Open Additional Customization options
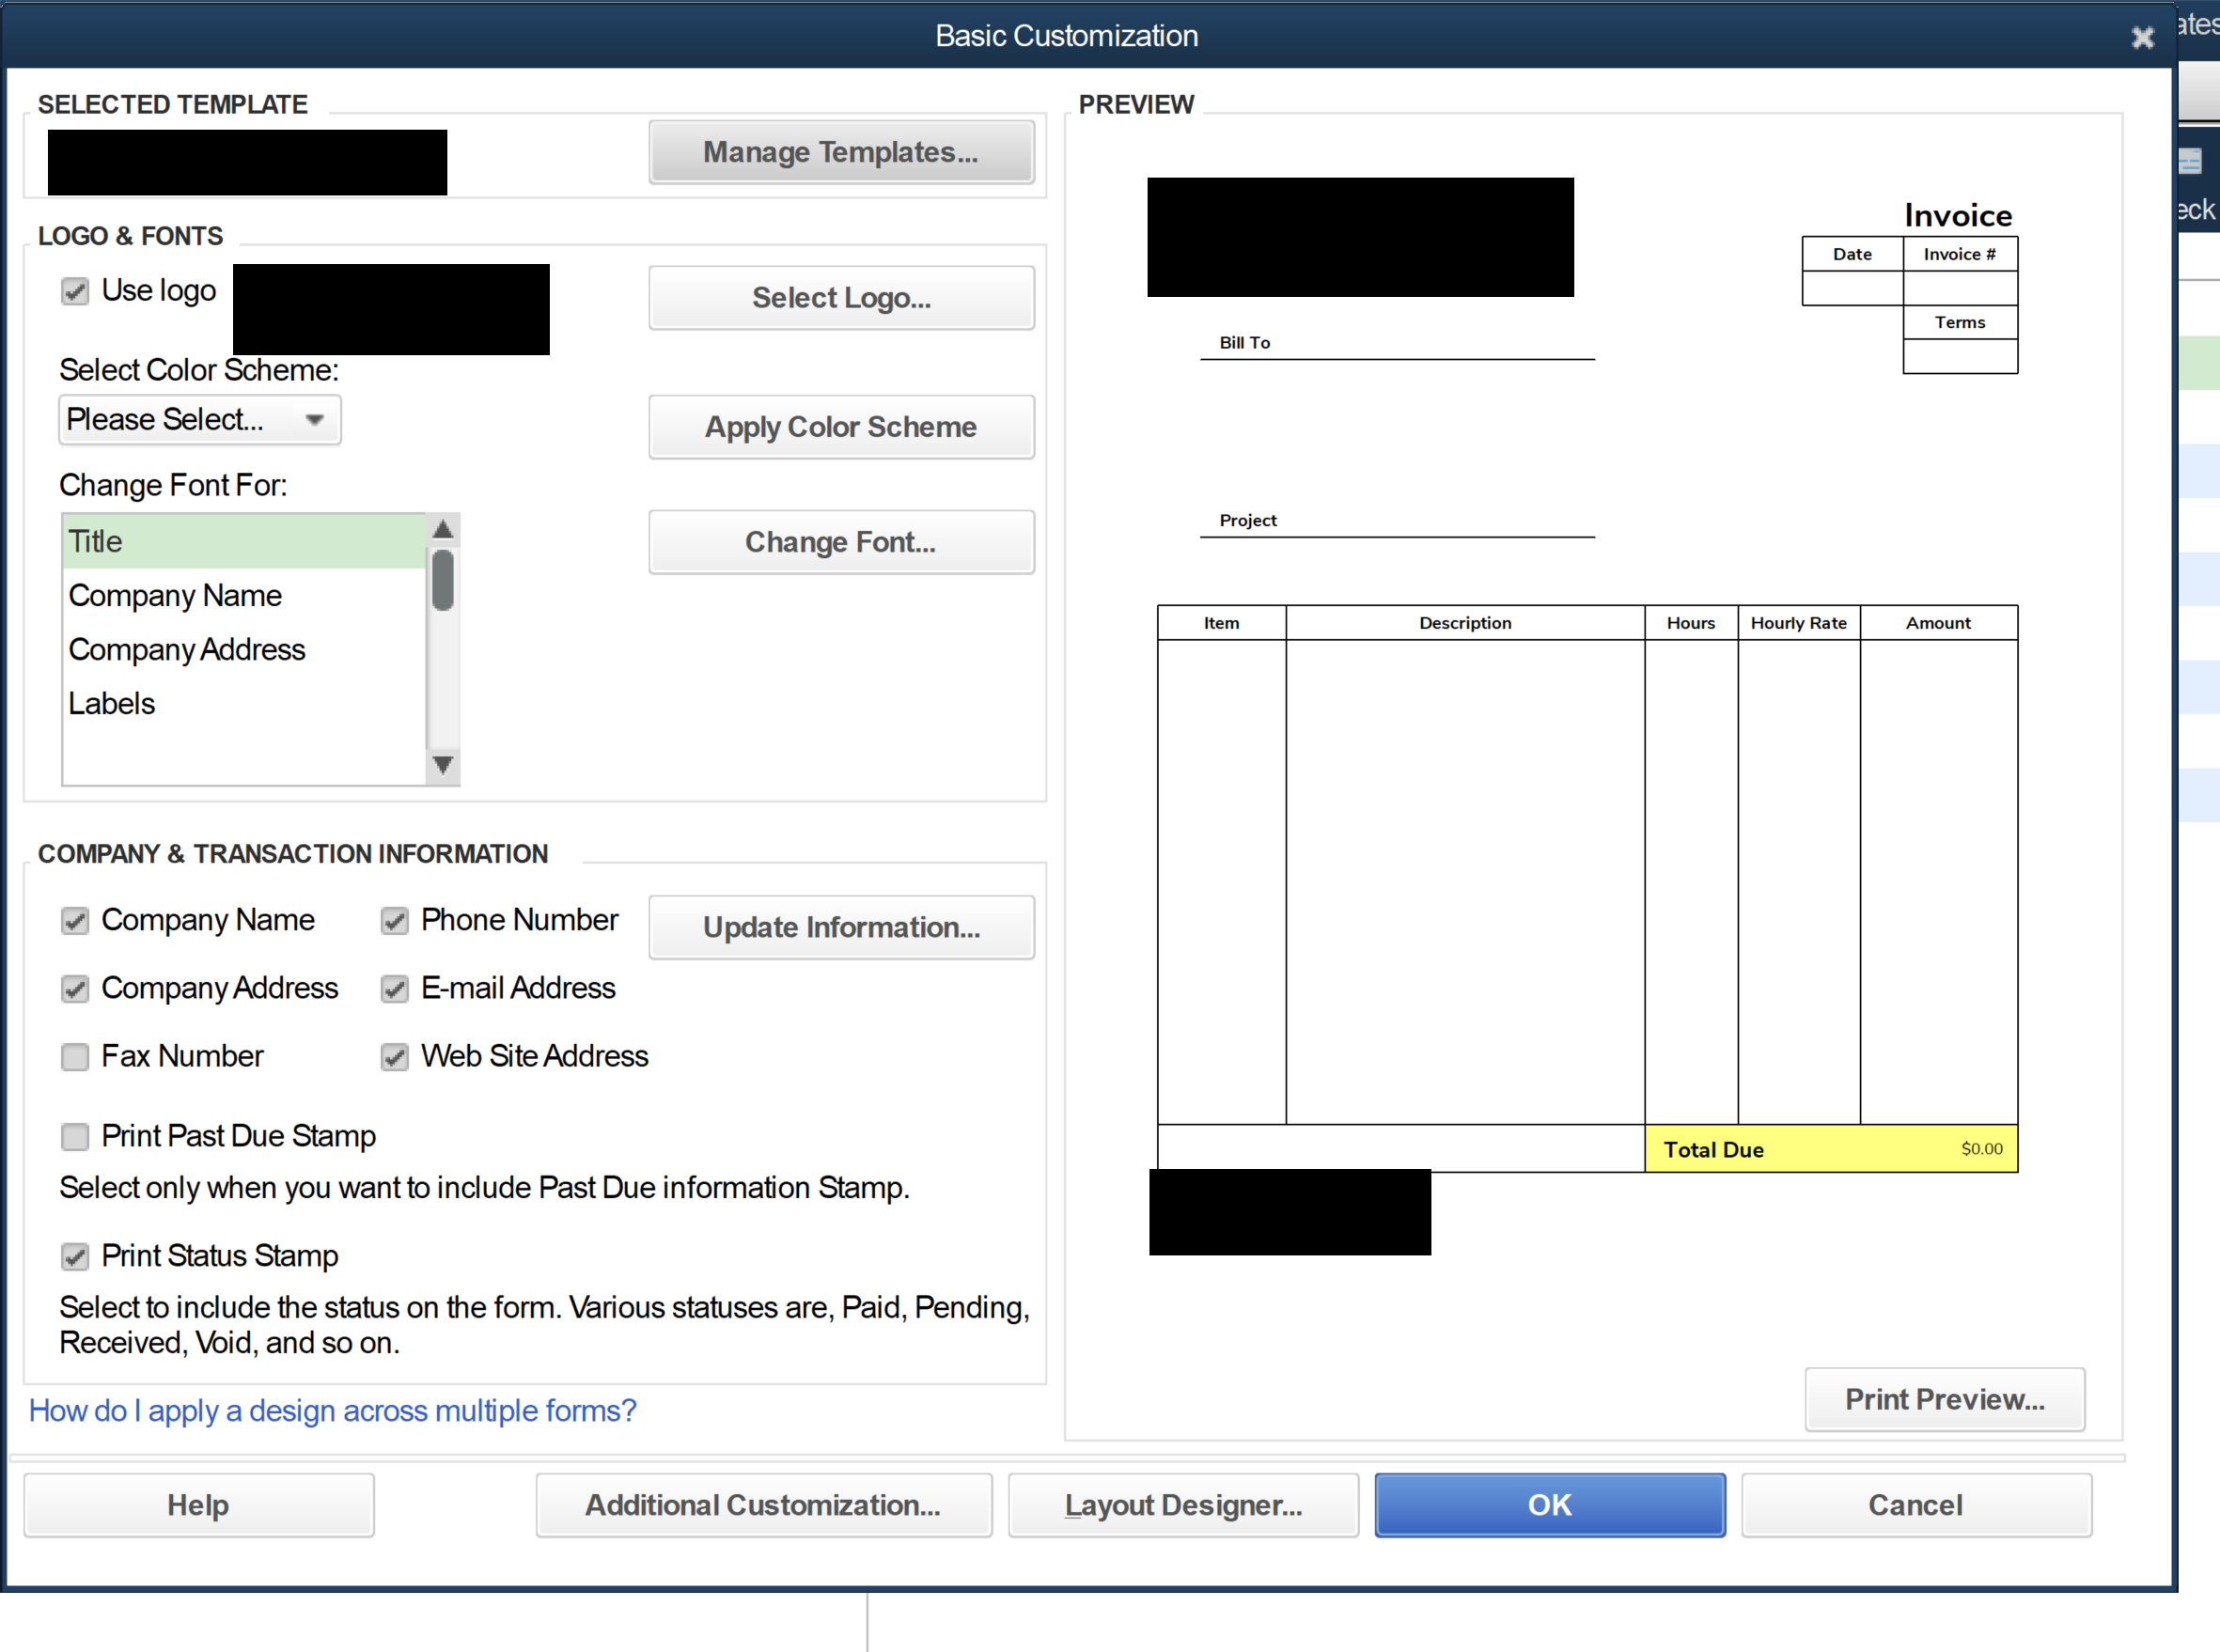Screen dimensions: 2220x1652 [763, 1504]
